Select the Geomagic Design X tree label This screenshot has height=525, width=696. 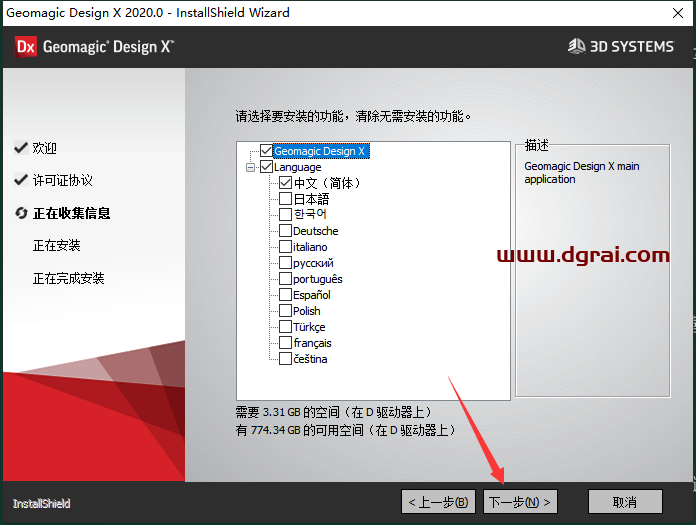[x=320, y=151]
